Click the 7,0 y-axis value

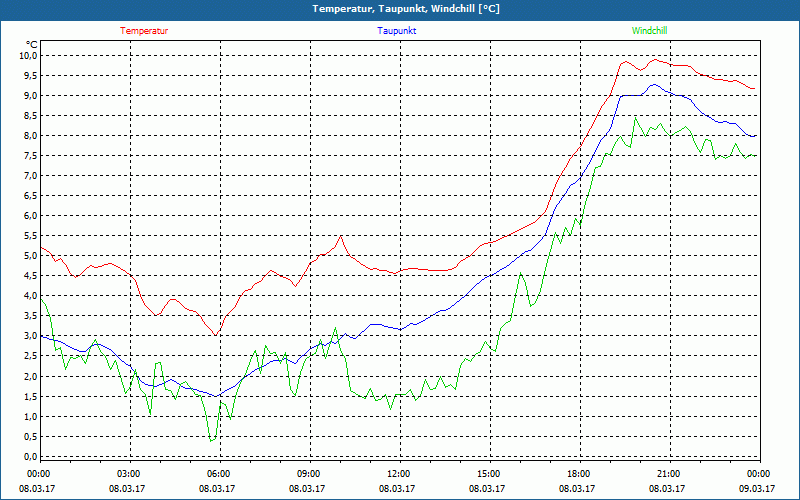coord(31,176)
